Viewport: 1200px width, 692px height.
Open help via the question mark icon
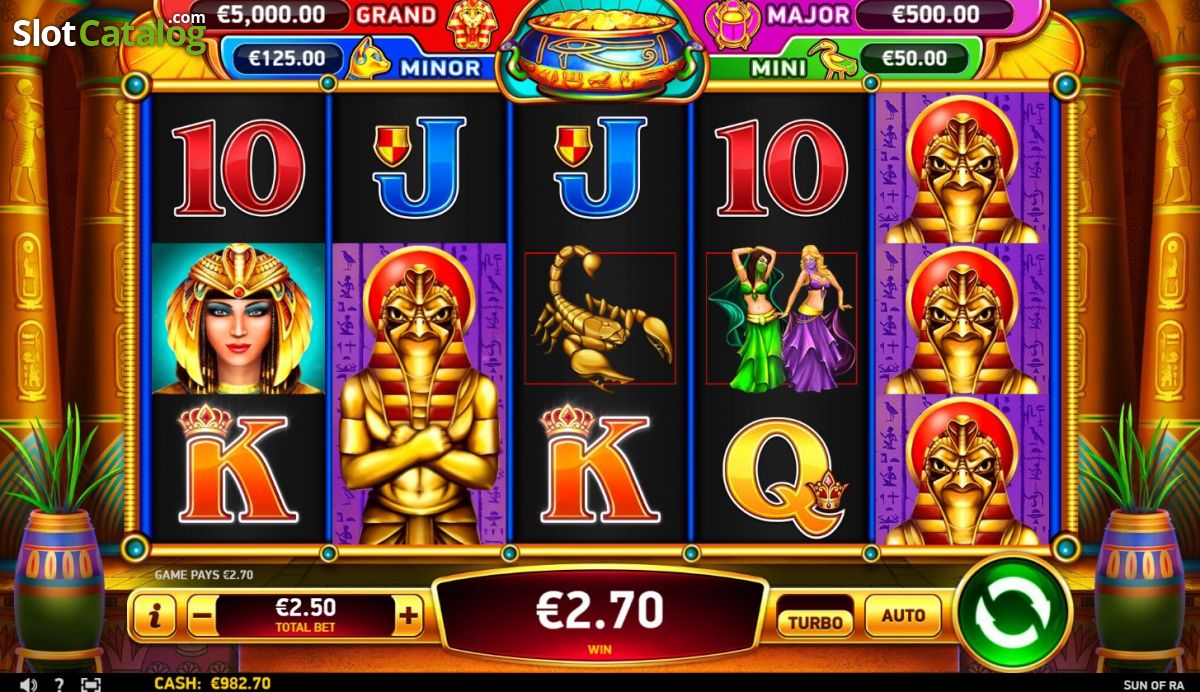point(59,684)
